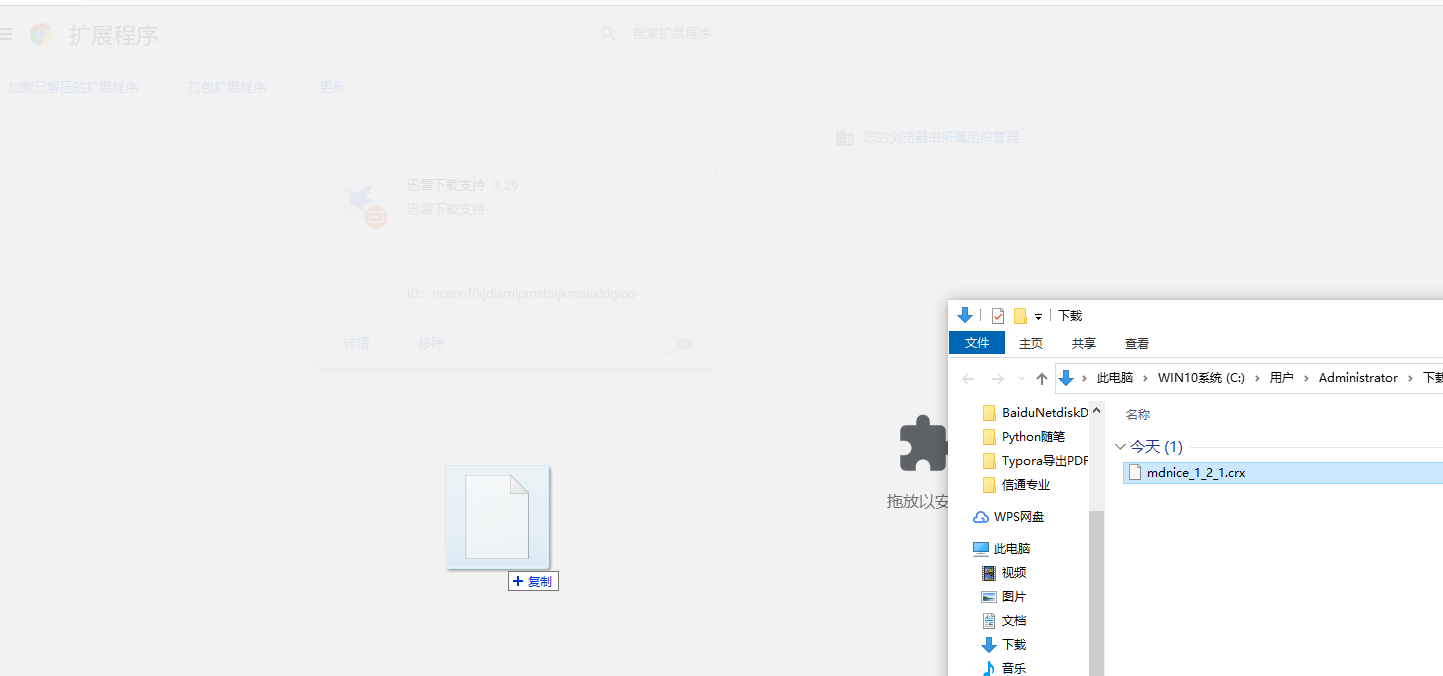Click the Chrome logo beside 扩展程序 title
Image resolution: width=1443 pixels, height=676 pixels.
click(x=41, y=34)
